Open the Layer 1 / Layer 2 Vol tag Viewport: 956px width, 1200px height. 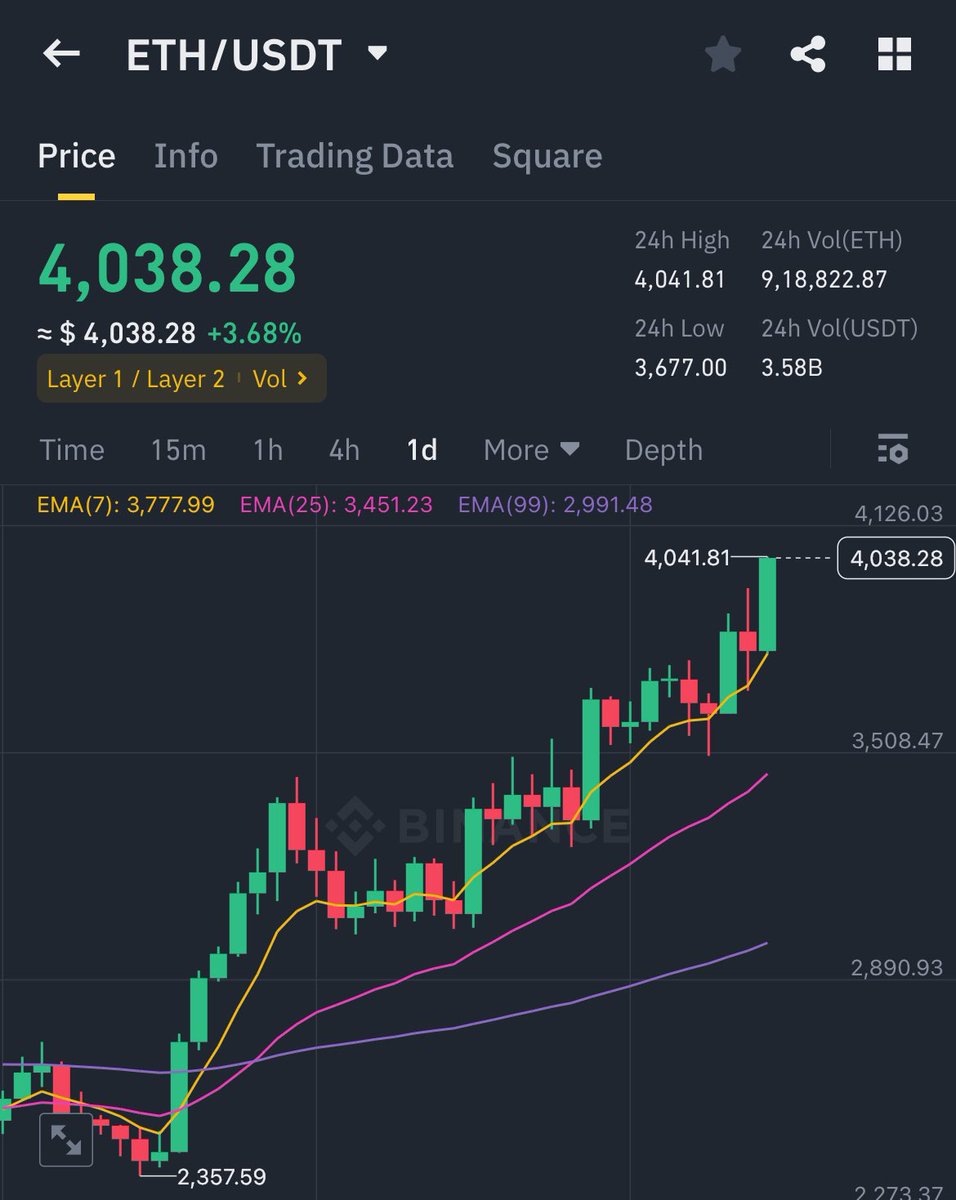(180, 378)
